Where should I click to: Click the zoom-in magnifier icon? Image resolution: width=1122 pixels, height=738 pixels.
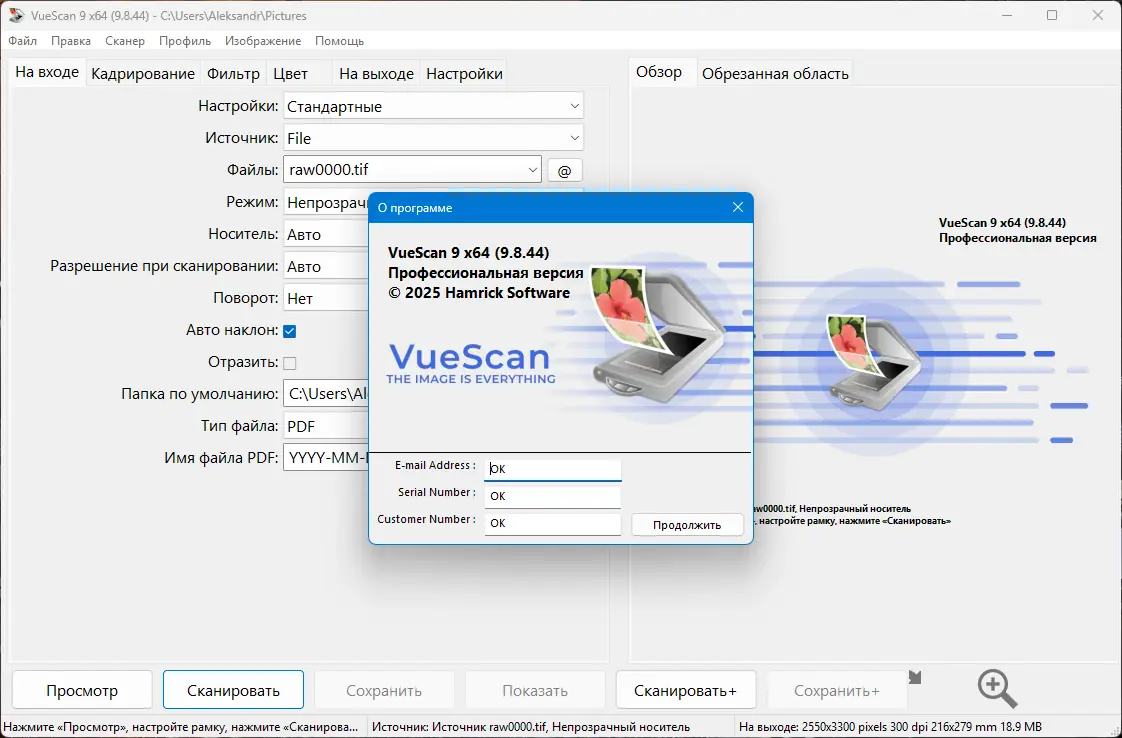point(997,689)
